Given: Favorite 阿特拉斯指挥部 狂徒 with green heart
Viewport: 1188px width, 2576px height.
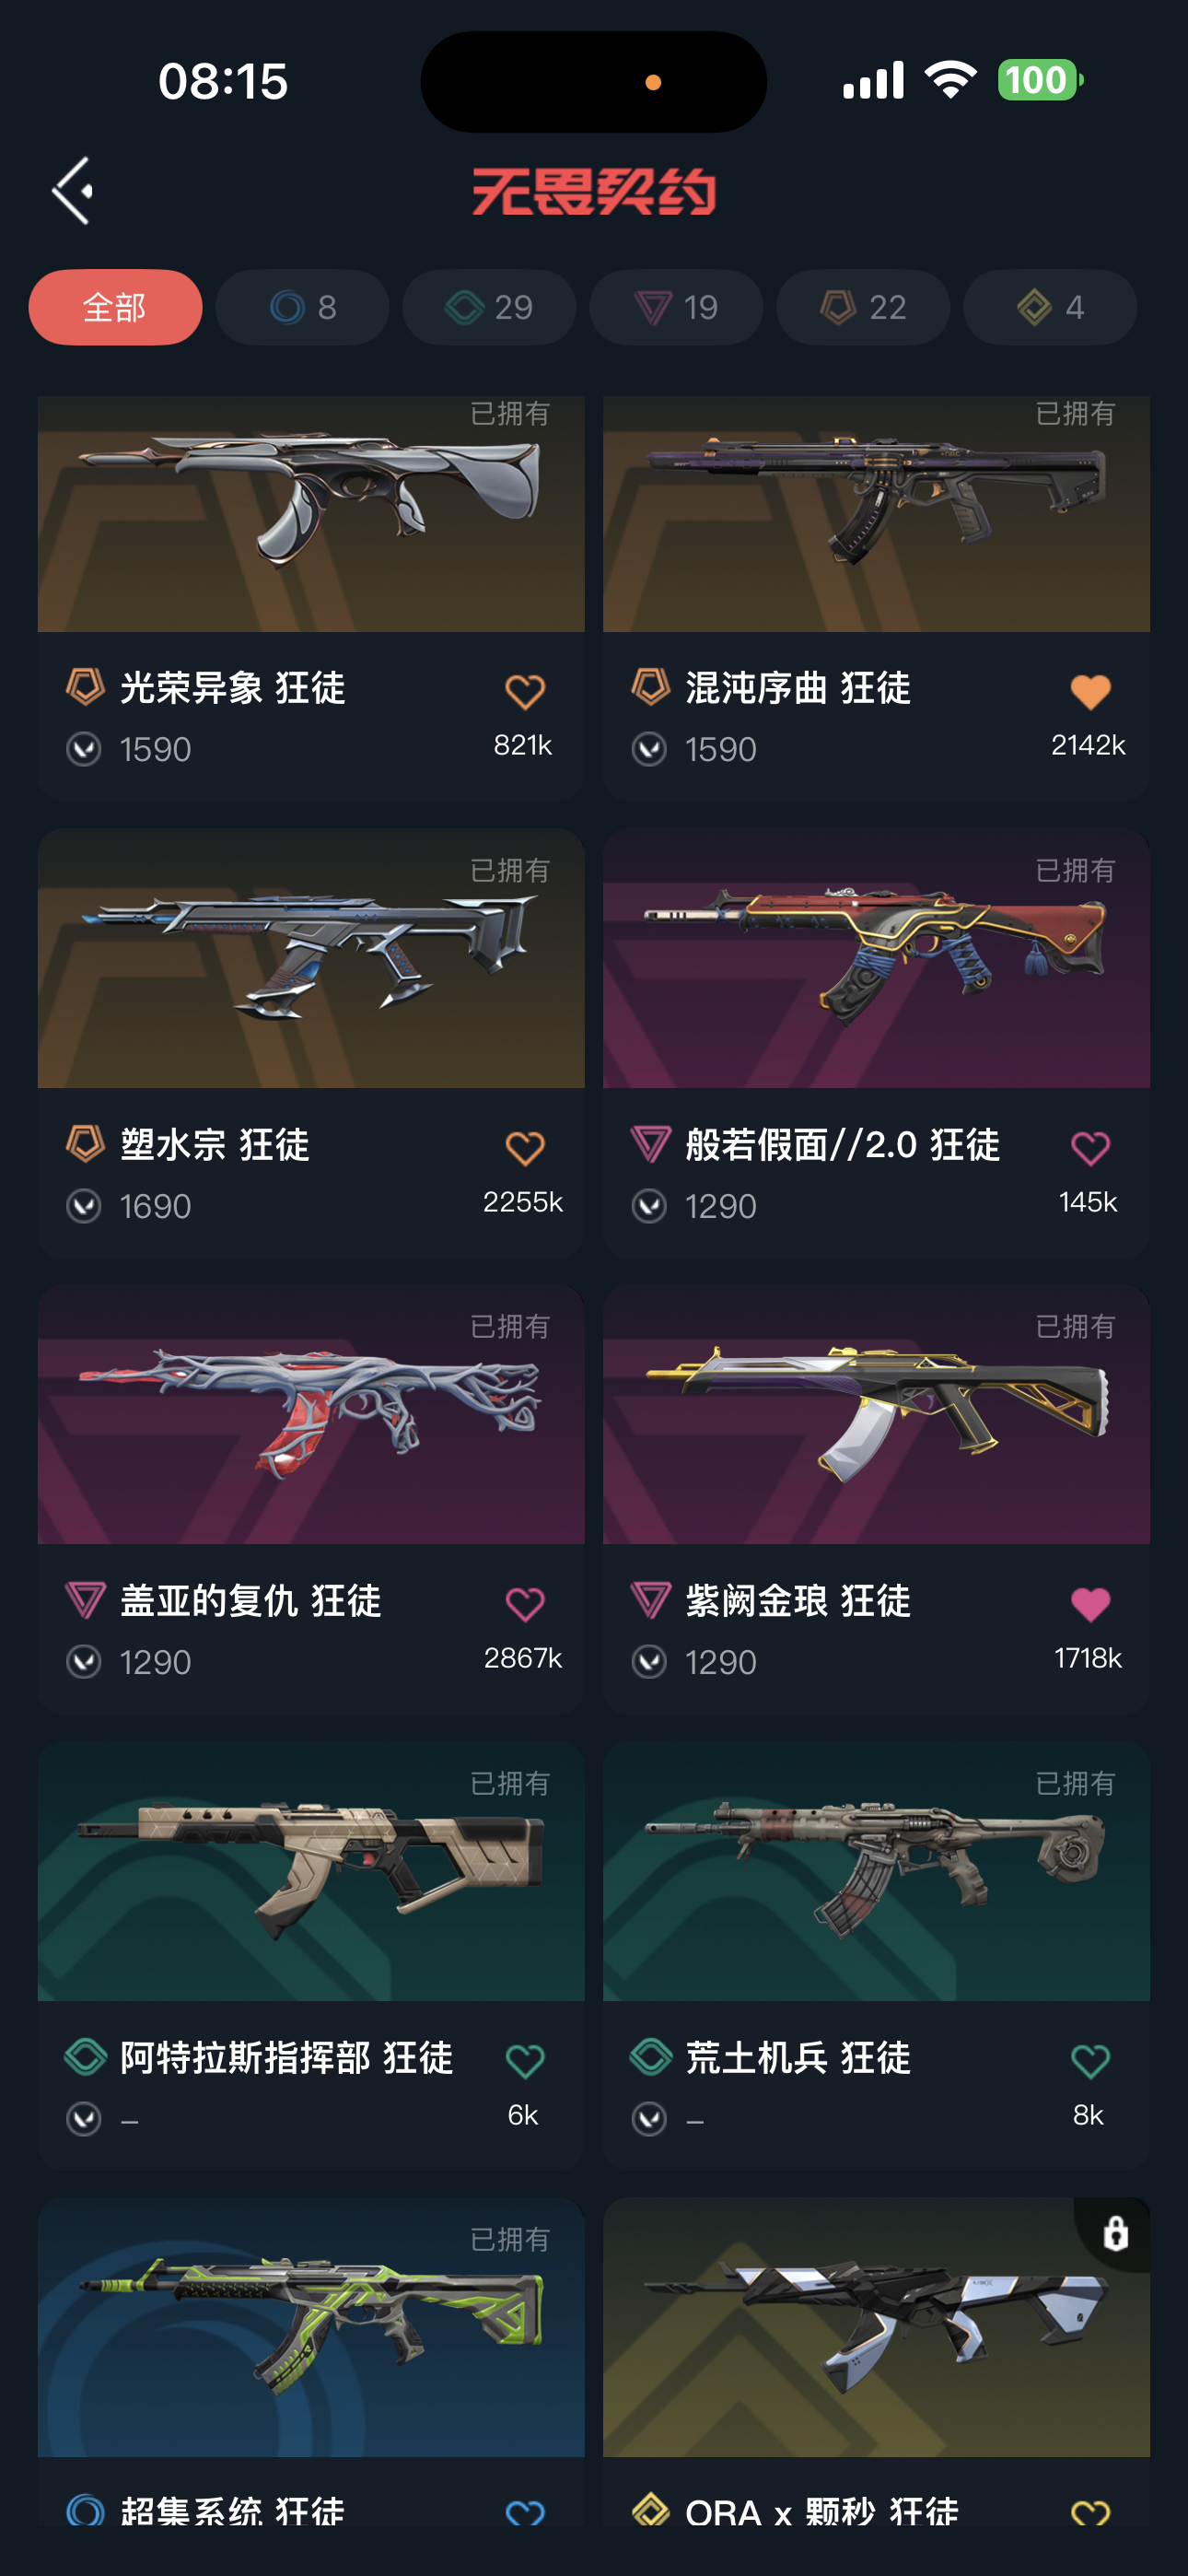Looking at the screenshot, I should pos(525,2060).
